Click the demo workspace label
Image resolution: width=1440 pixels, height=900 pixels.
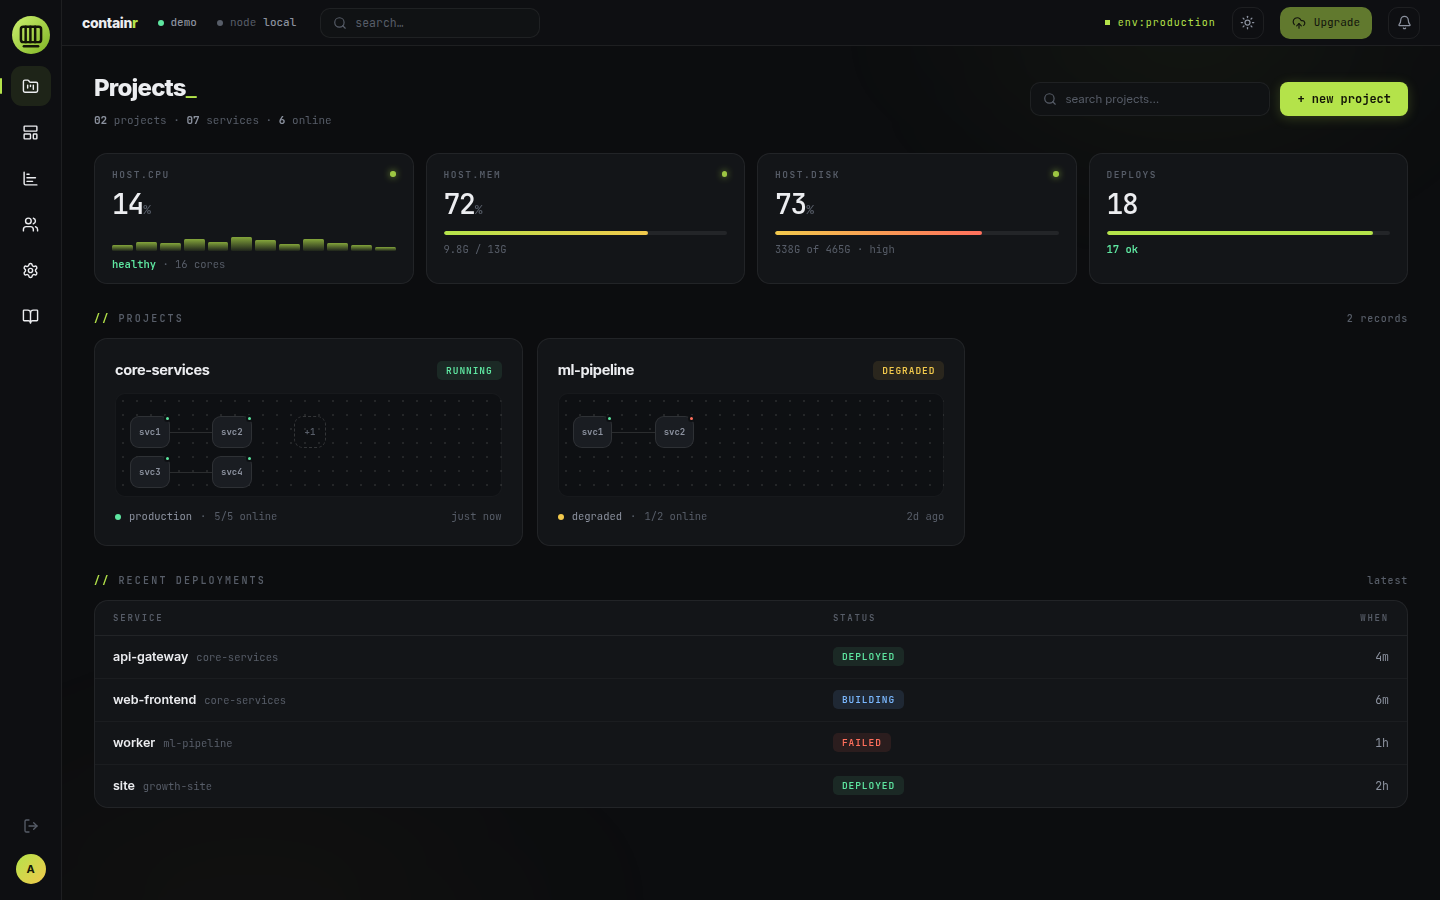177,22
